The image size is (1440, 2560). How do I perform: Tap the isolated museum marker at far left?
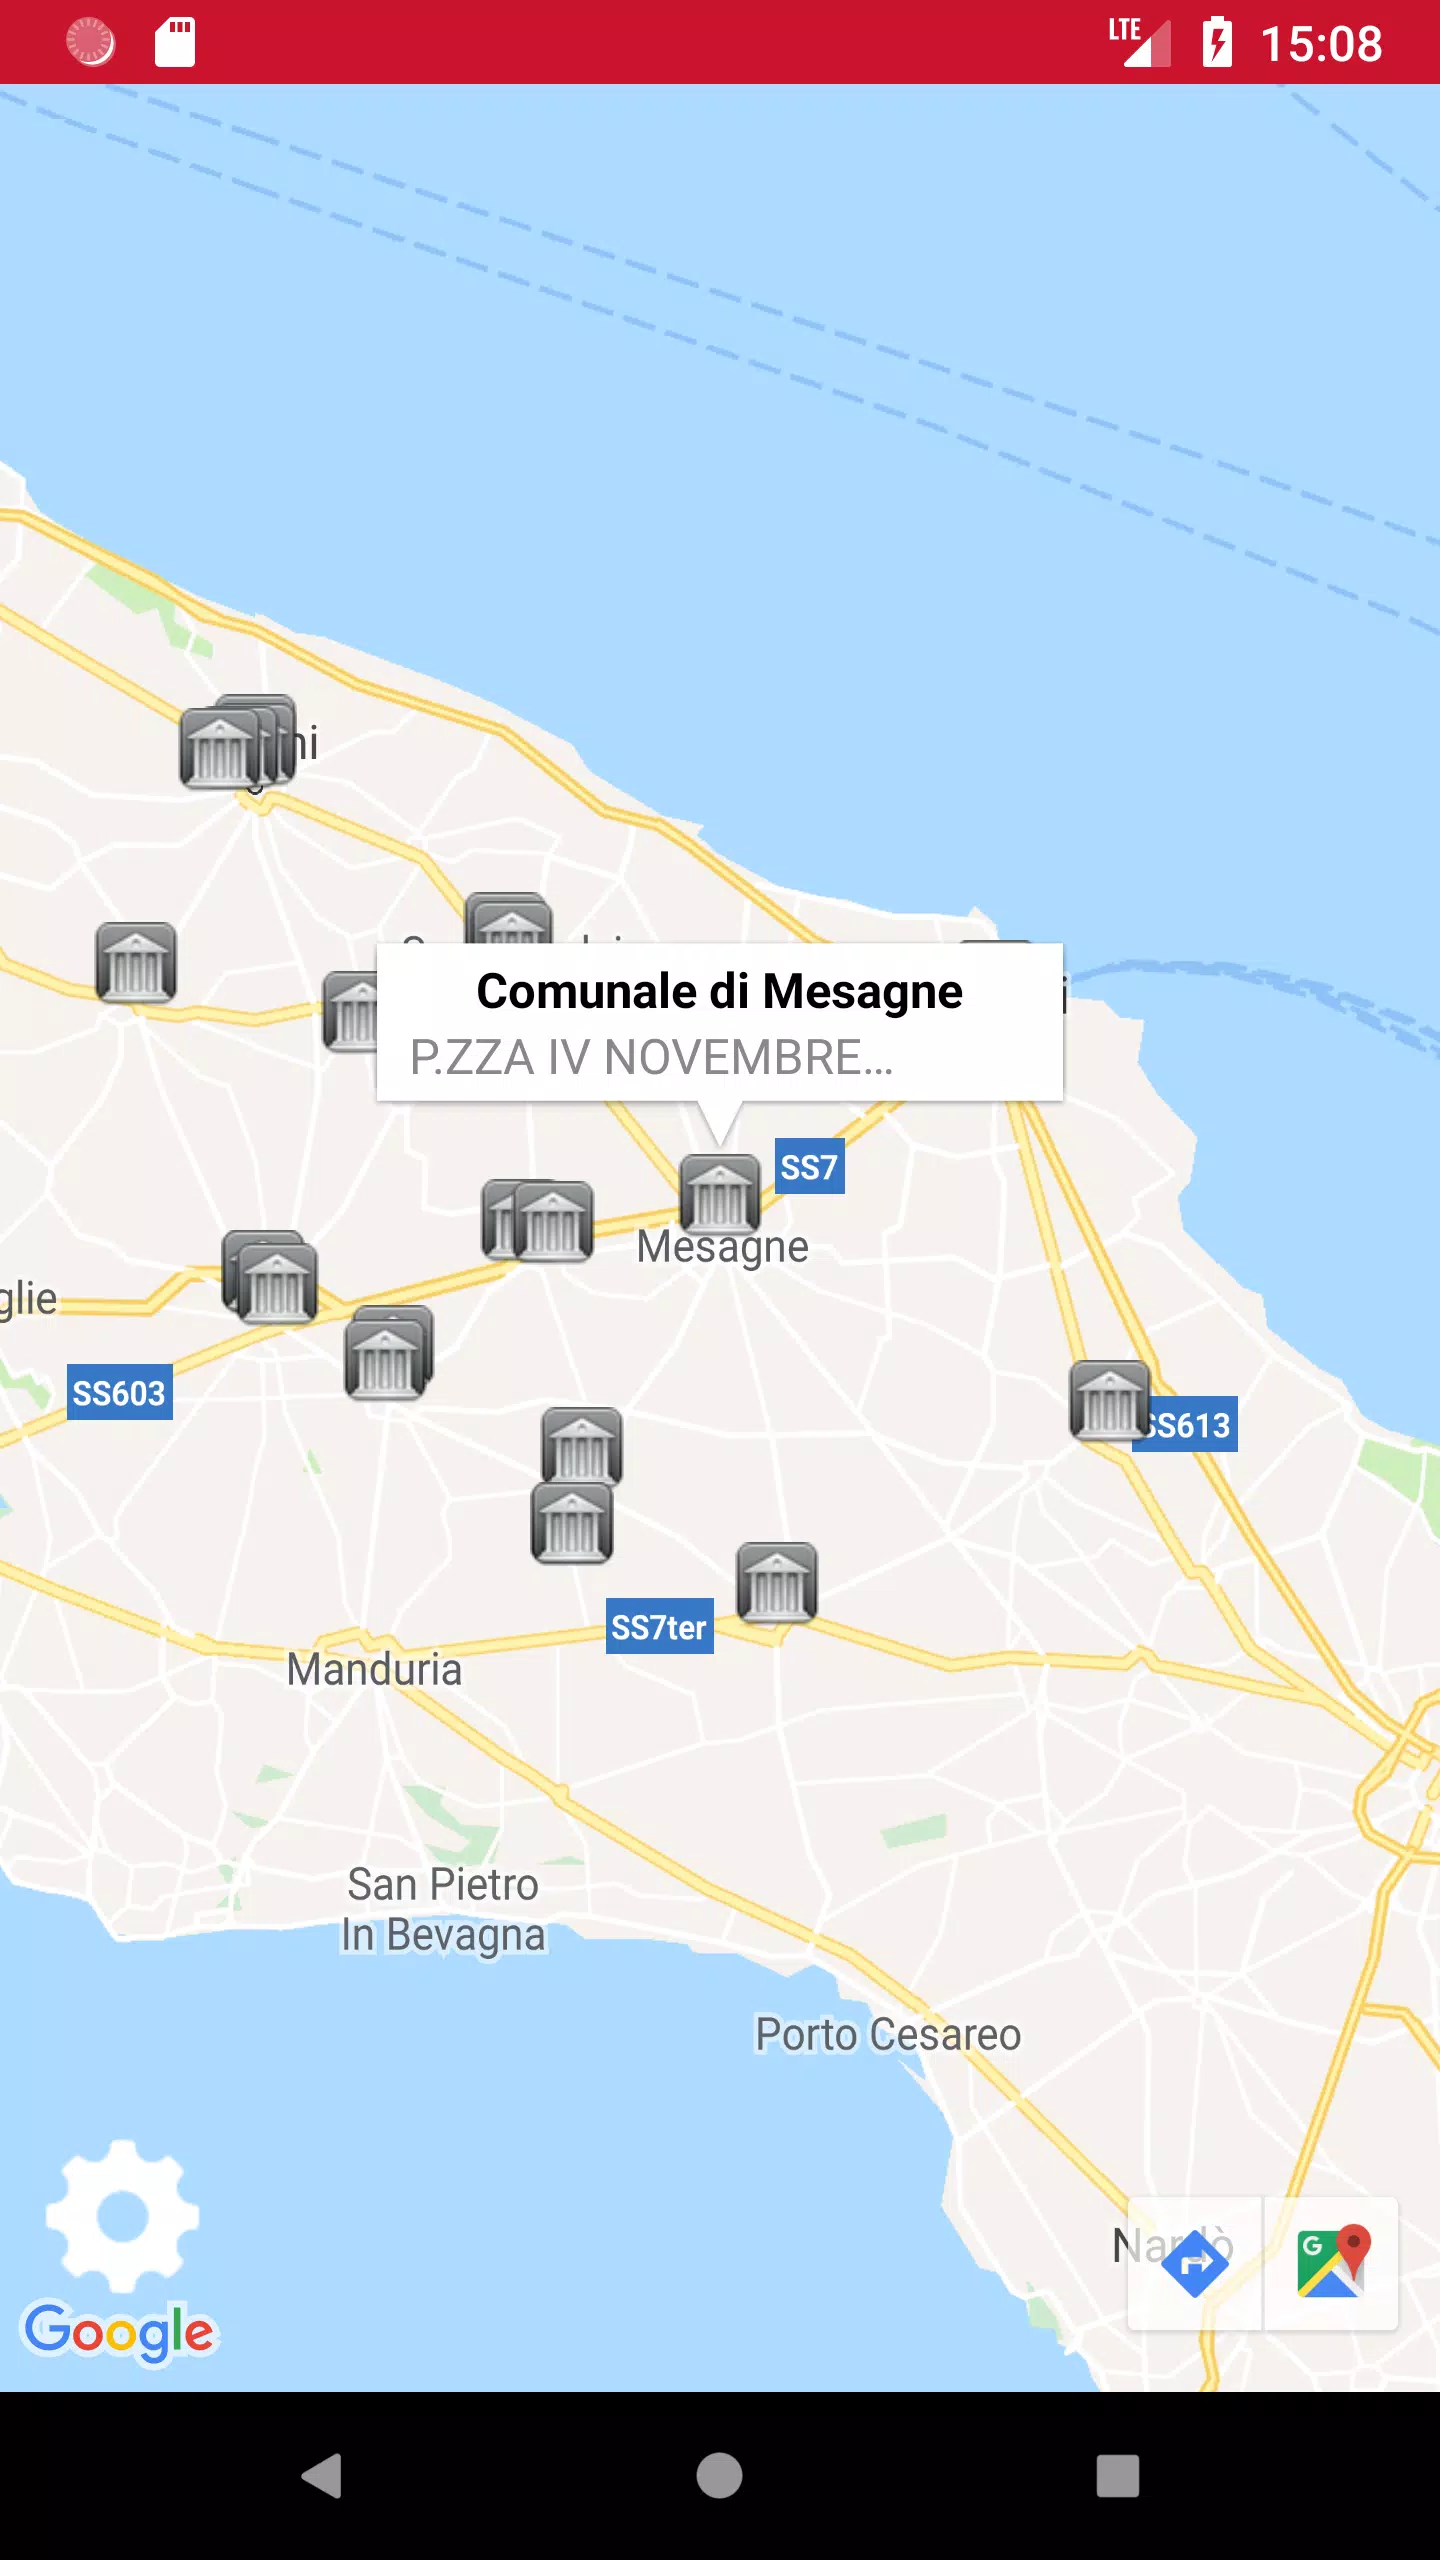(x=136, y=962)
